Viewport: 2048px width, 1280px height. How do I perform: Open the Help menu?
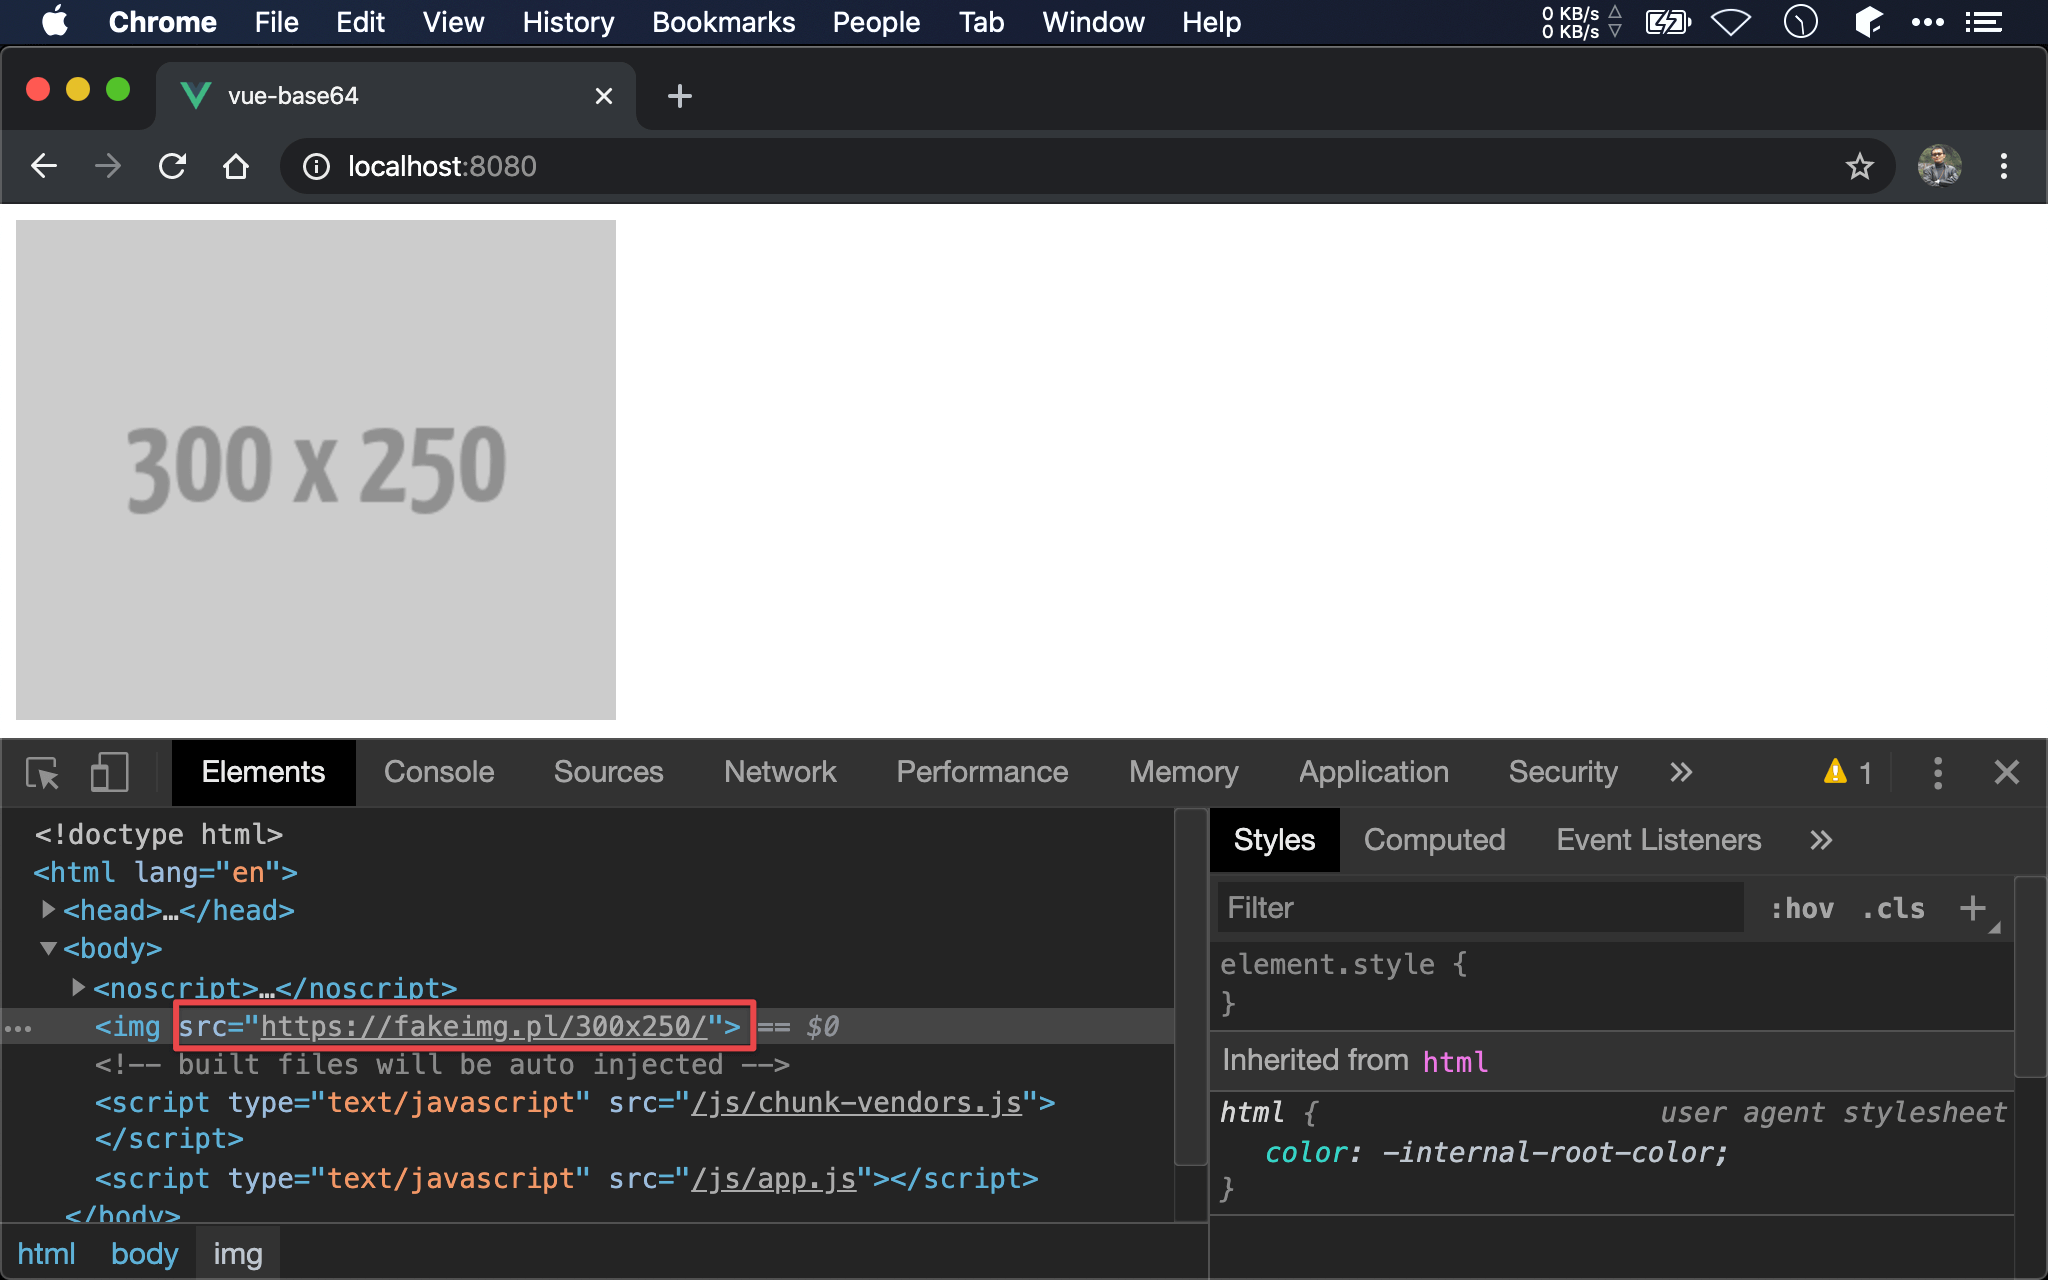click(1211, 22)
